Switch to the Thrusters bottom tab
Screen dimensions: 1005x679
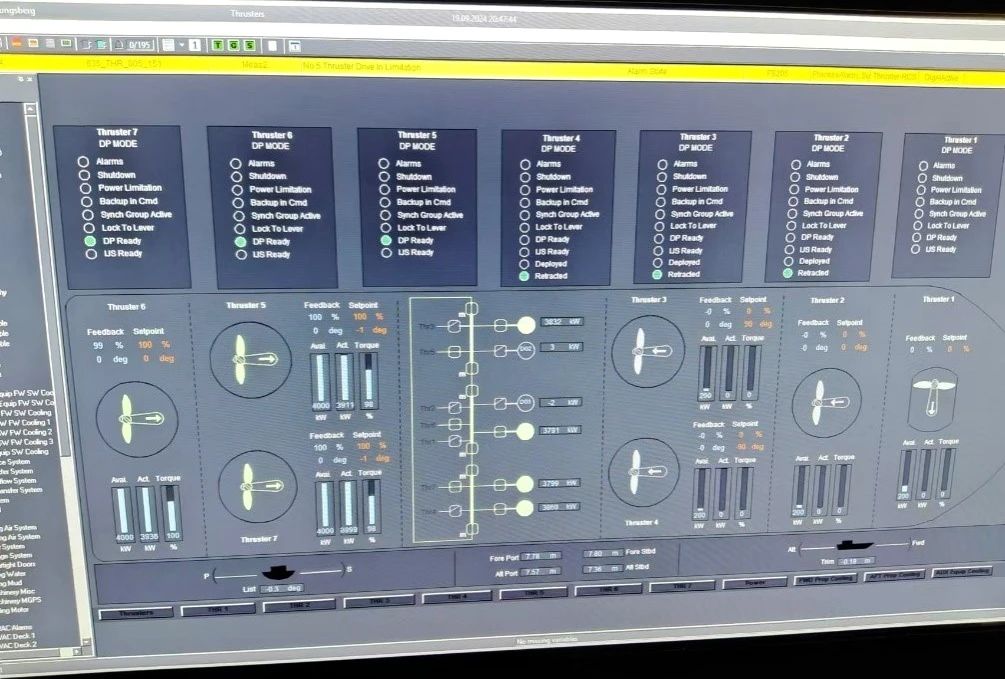click(x=136, y=612)
